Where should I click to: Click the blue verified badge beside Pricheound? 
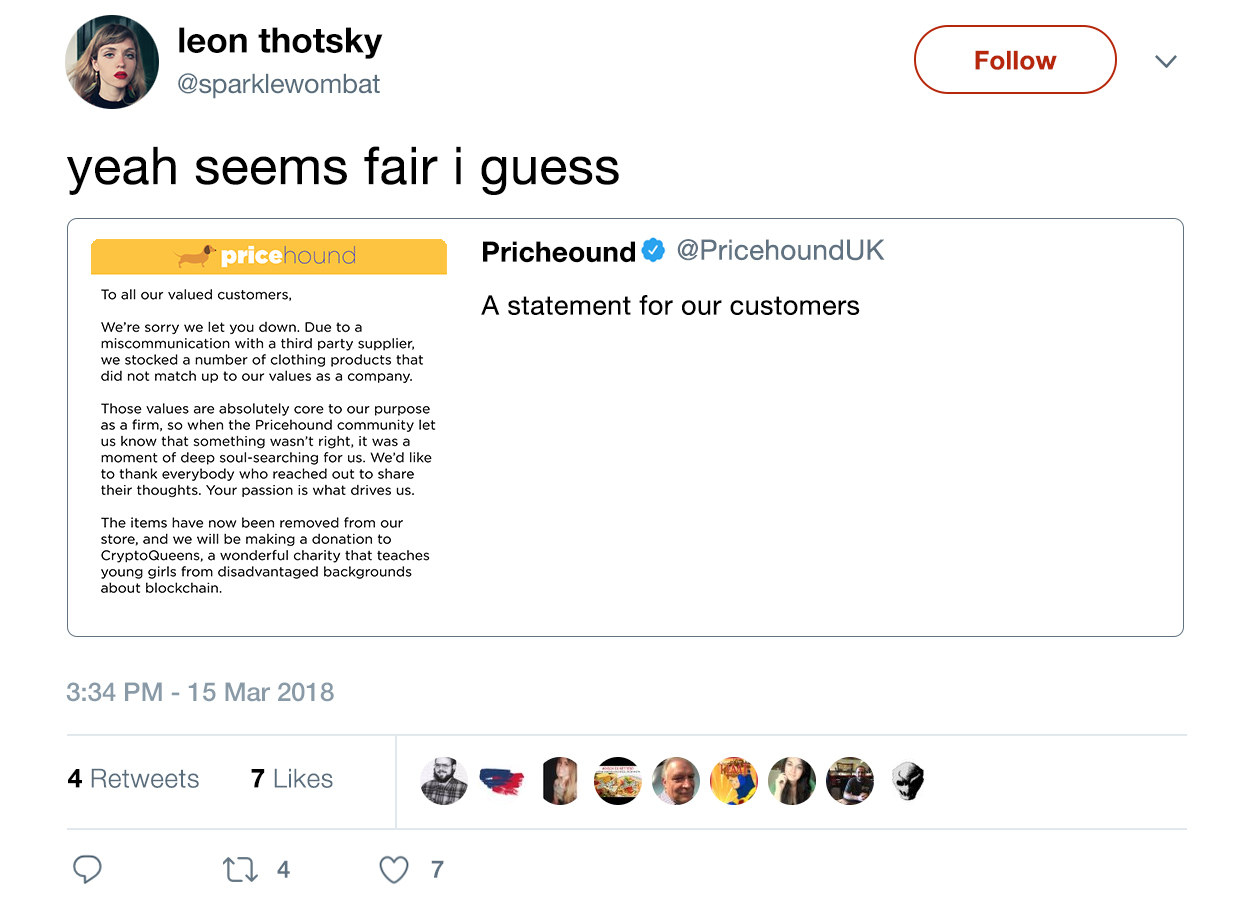[653, 250]
